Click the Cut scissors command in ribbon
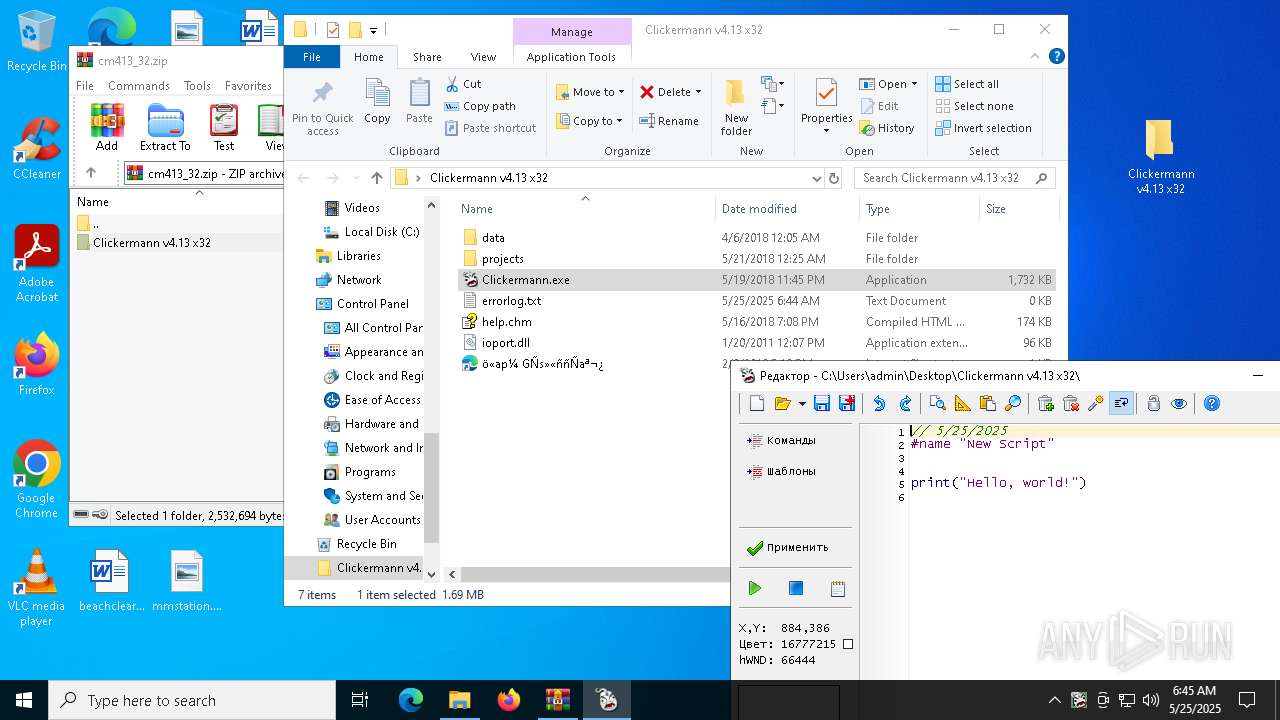This screenshot has width=1280, height=720. click(x=463, y=84)
